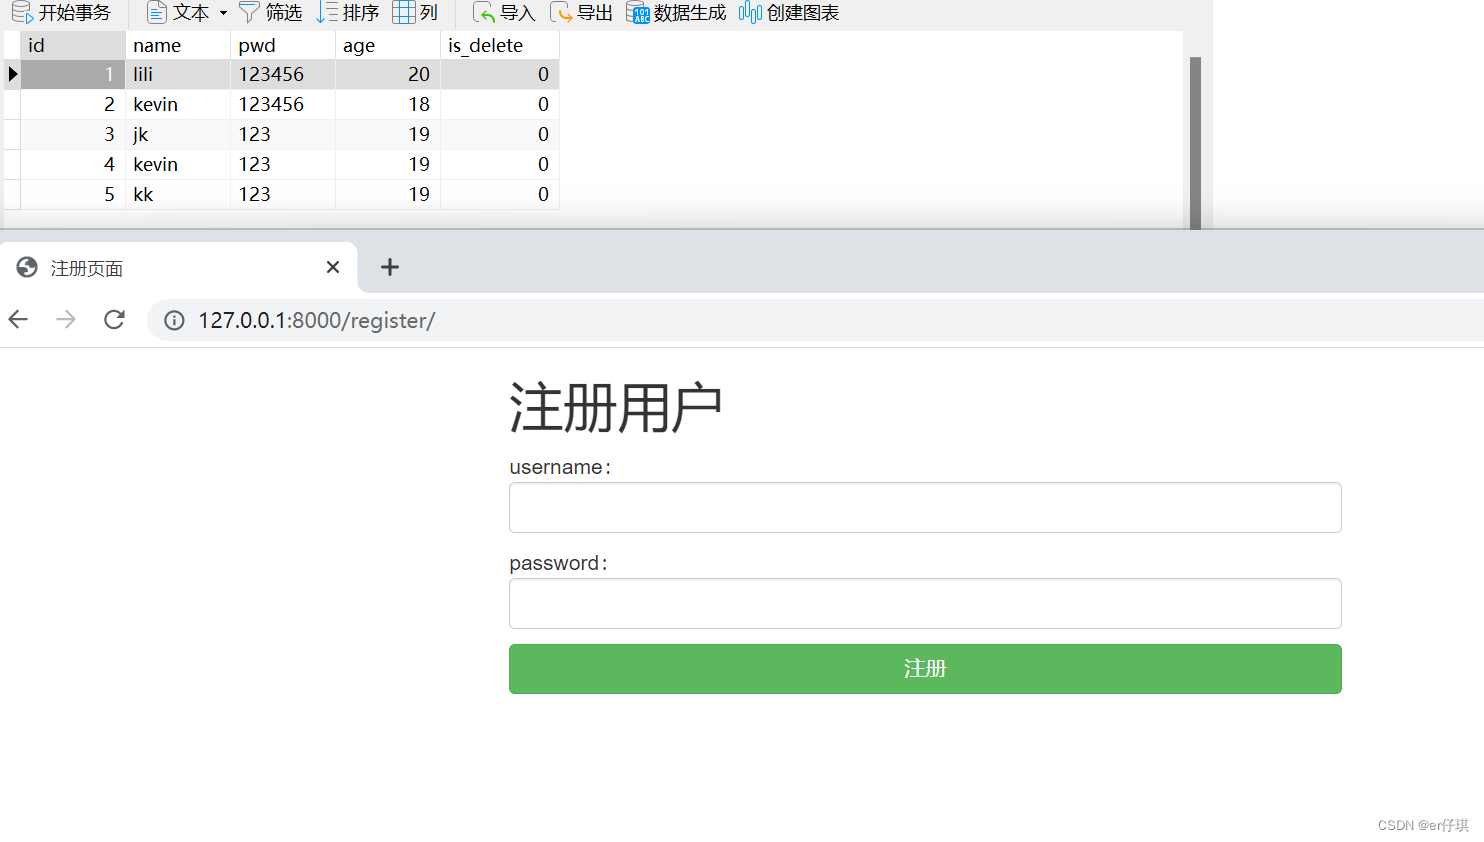Close the 注册页面 browser tab

tap(333, 267)
